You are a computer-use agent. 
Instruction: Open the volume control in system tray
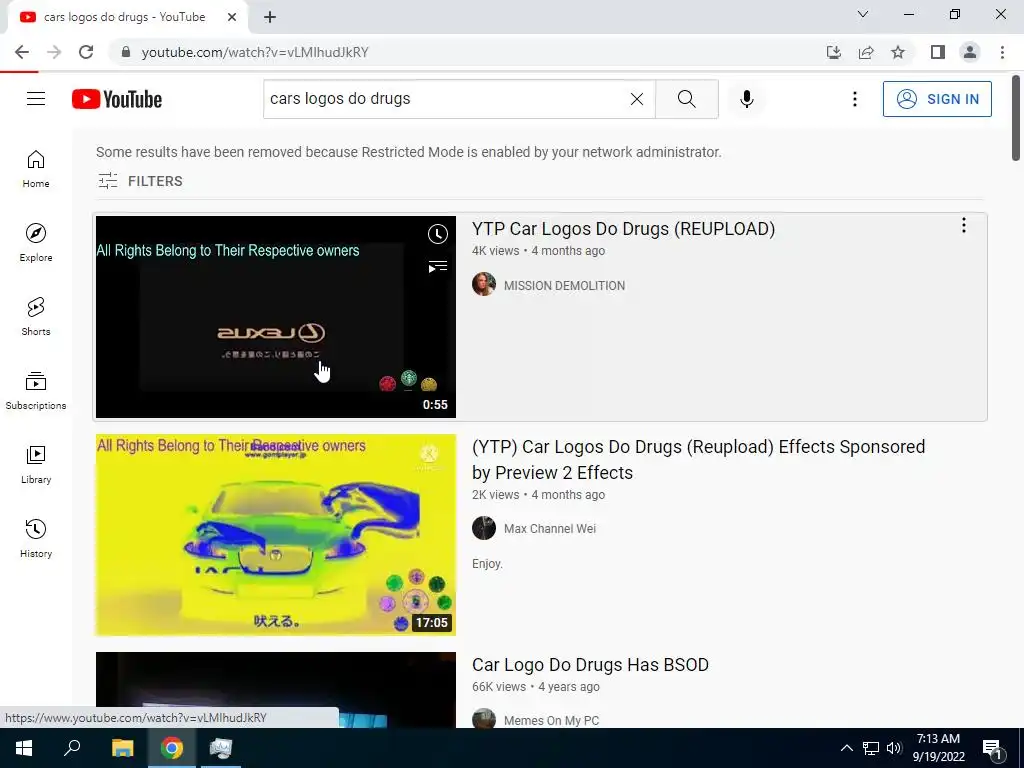894,748
